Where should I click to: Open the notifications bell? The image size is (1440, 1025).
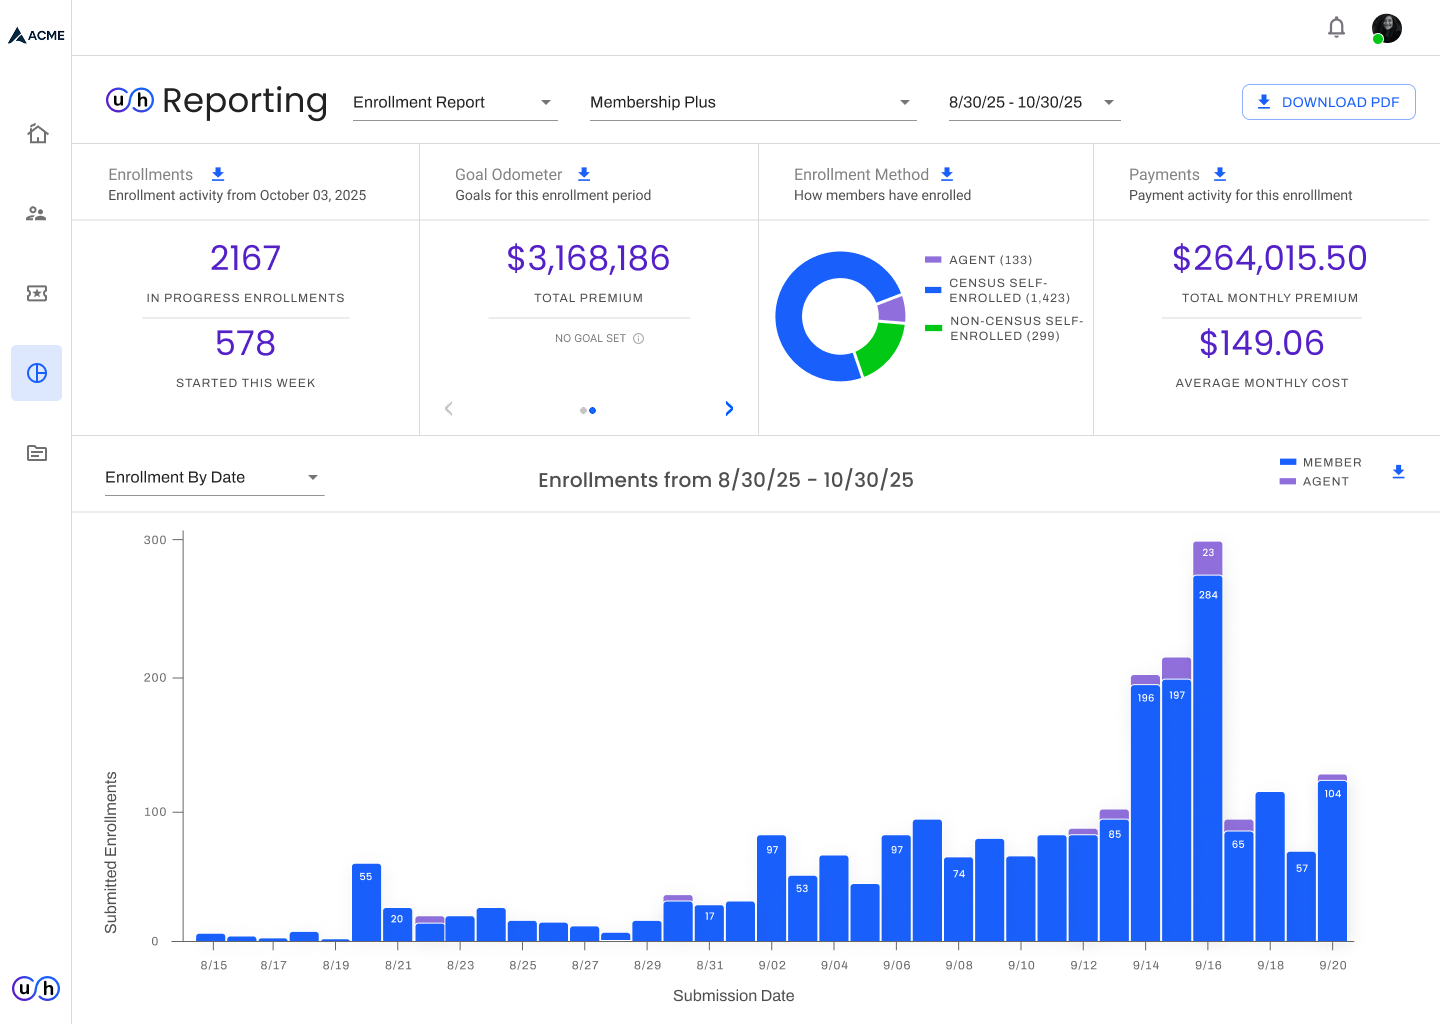(x=1336, y=27)
